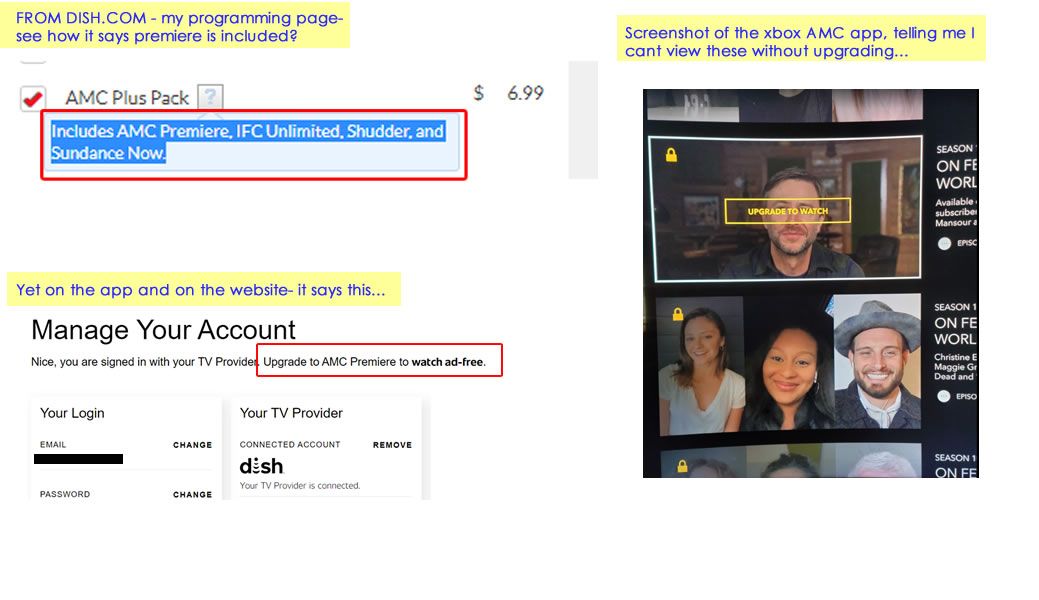
Task: Click the lock icon on the highlighted episode
Action: pyautogui.click(x=671, y=155)
